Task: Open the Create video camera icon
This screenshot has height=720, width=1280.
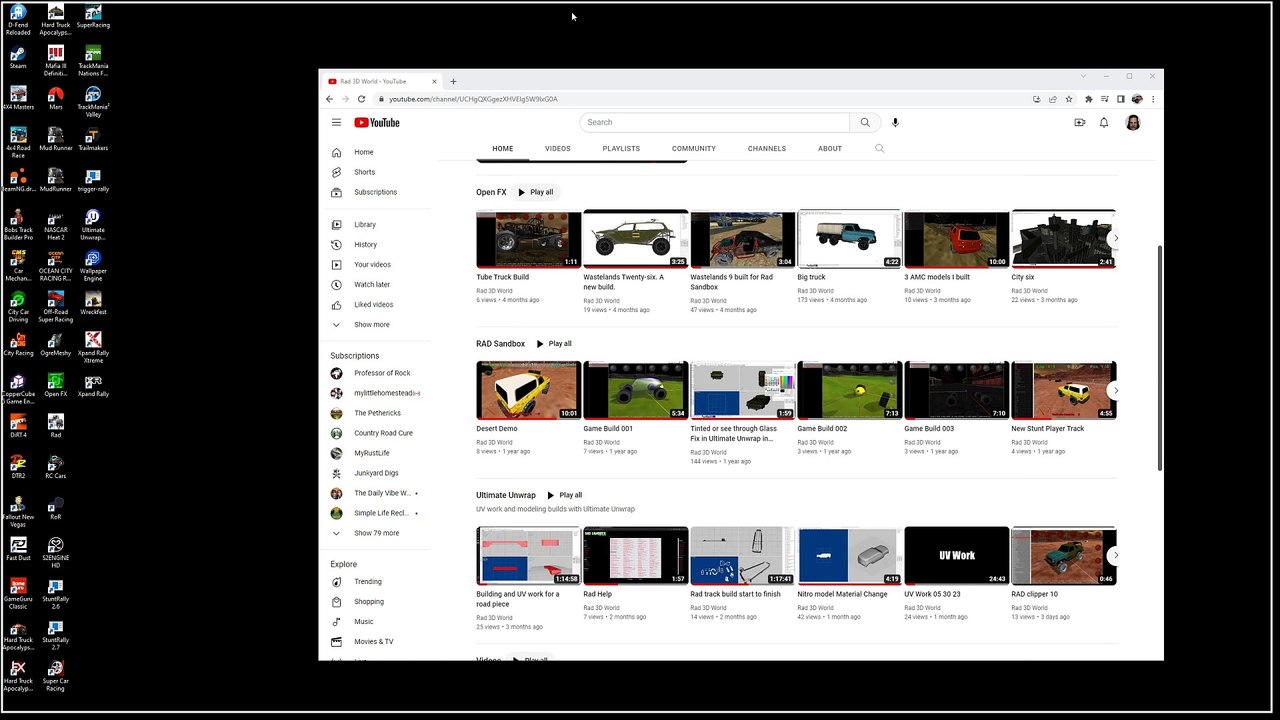Action: pos(1079,122)
